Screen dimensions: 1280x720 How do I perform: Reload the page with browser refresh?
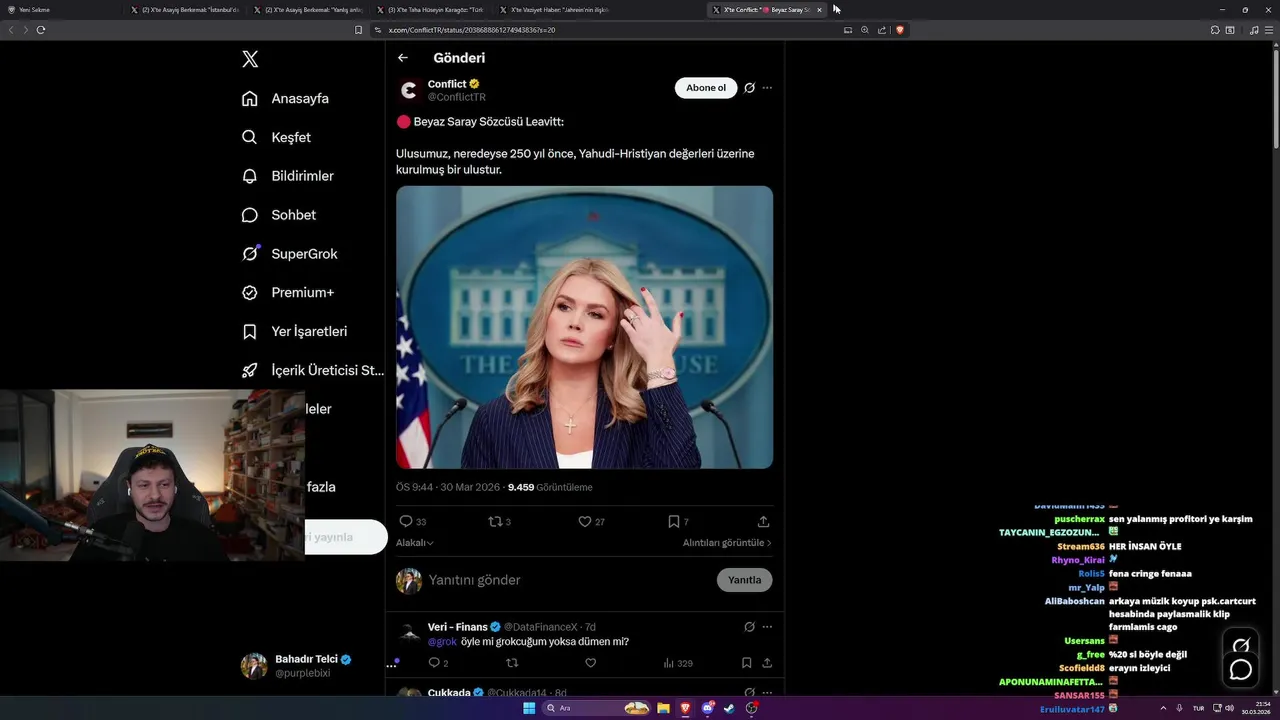tap(41, 30)
